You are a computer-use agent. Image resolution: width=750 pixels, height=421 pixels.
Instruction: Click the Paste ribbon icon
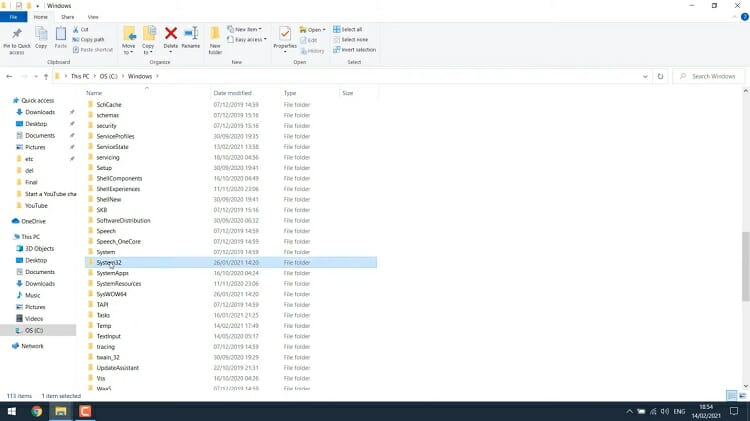(61, 33)
